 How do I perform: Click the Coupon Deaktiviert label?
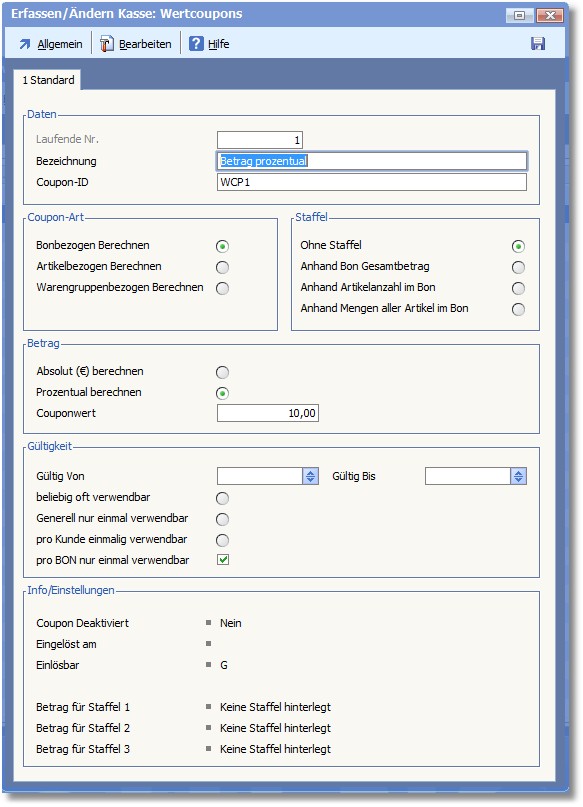(x=82, y=623)
